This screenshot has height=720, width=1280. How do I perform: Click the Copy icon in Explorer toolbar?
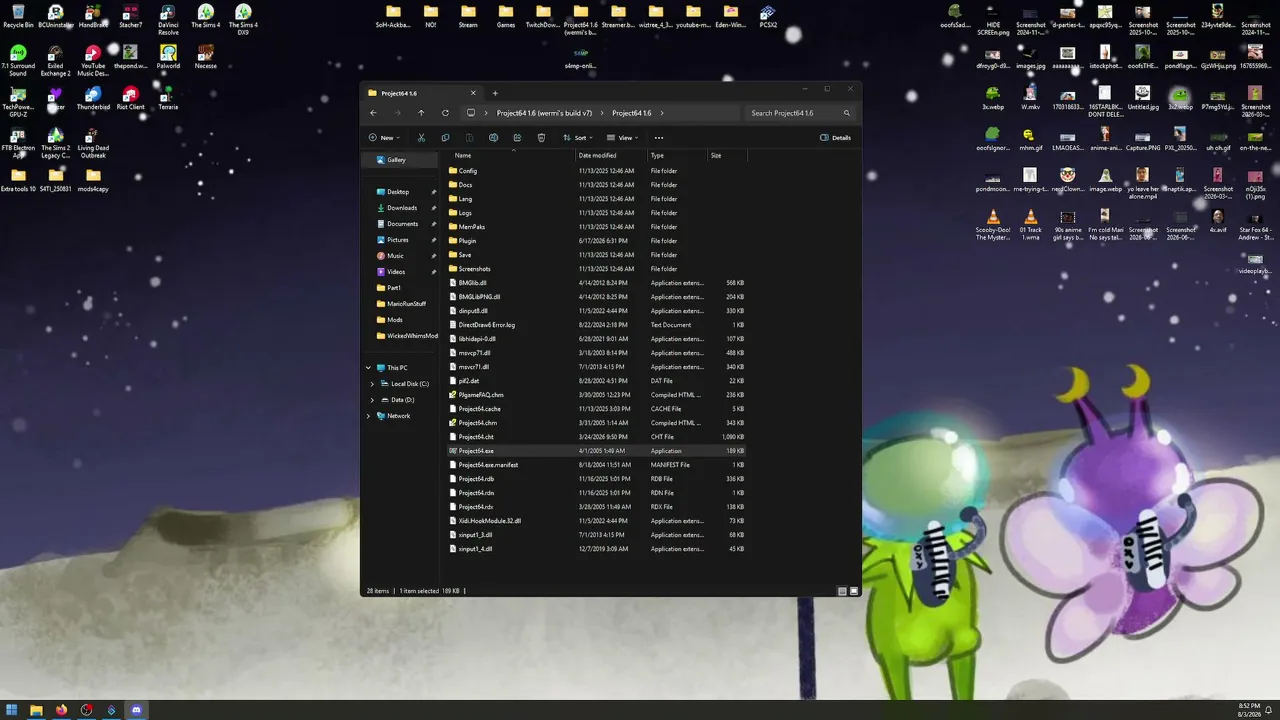click(445, 138)
